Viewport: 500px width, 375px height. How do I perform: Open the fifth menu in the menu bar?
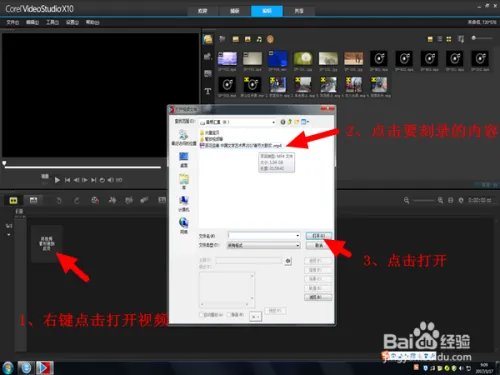click(92, 22)
